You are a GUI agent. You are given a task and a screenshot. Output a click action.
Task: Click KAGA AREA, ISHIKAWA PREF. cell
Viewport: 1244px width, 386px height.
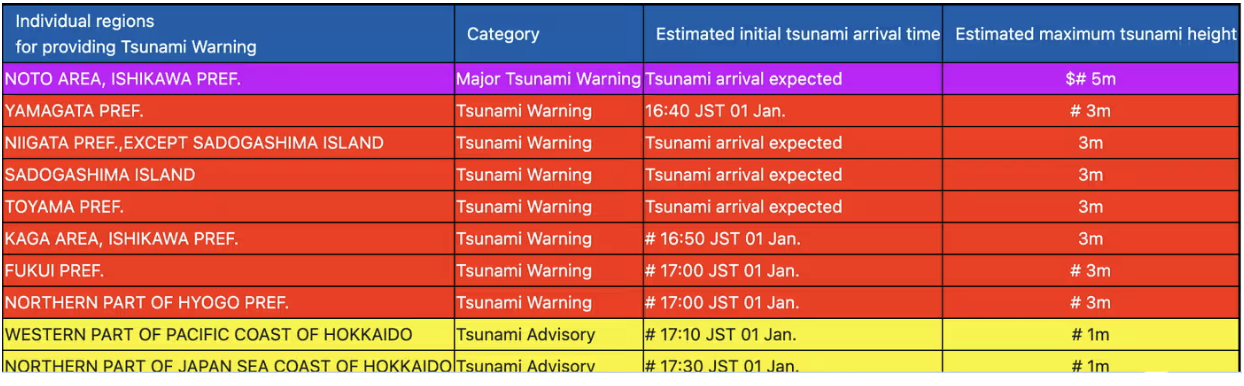point(229,239)
